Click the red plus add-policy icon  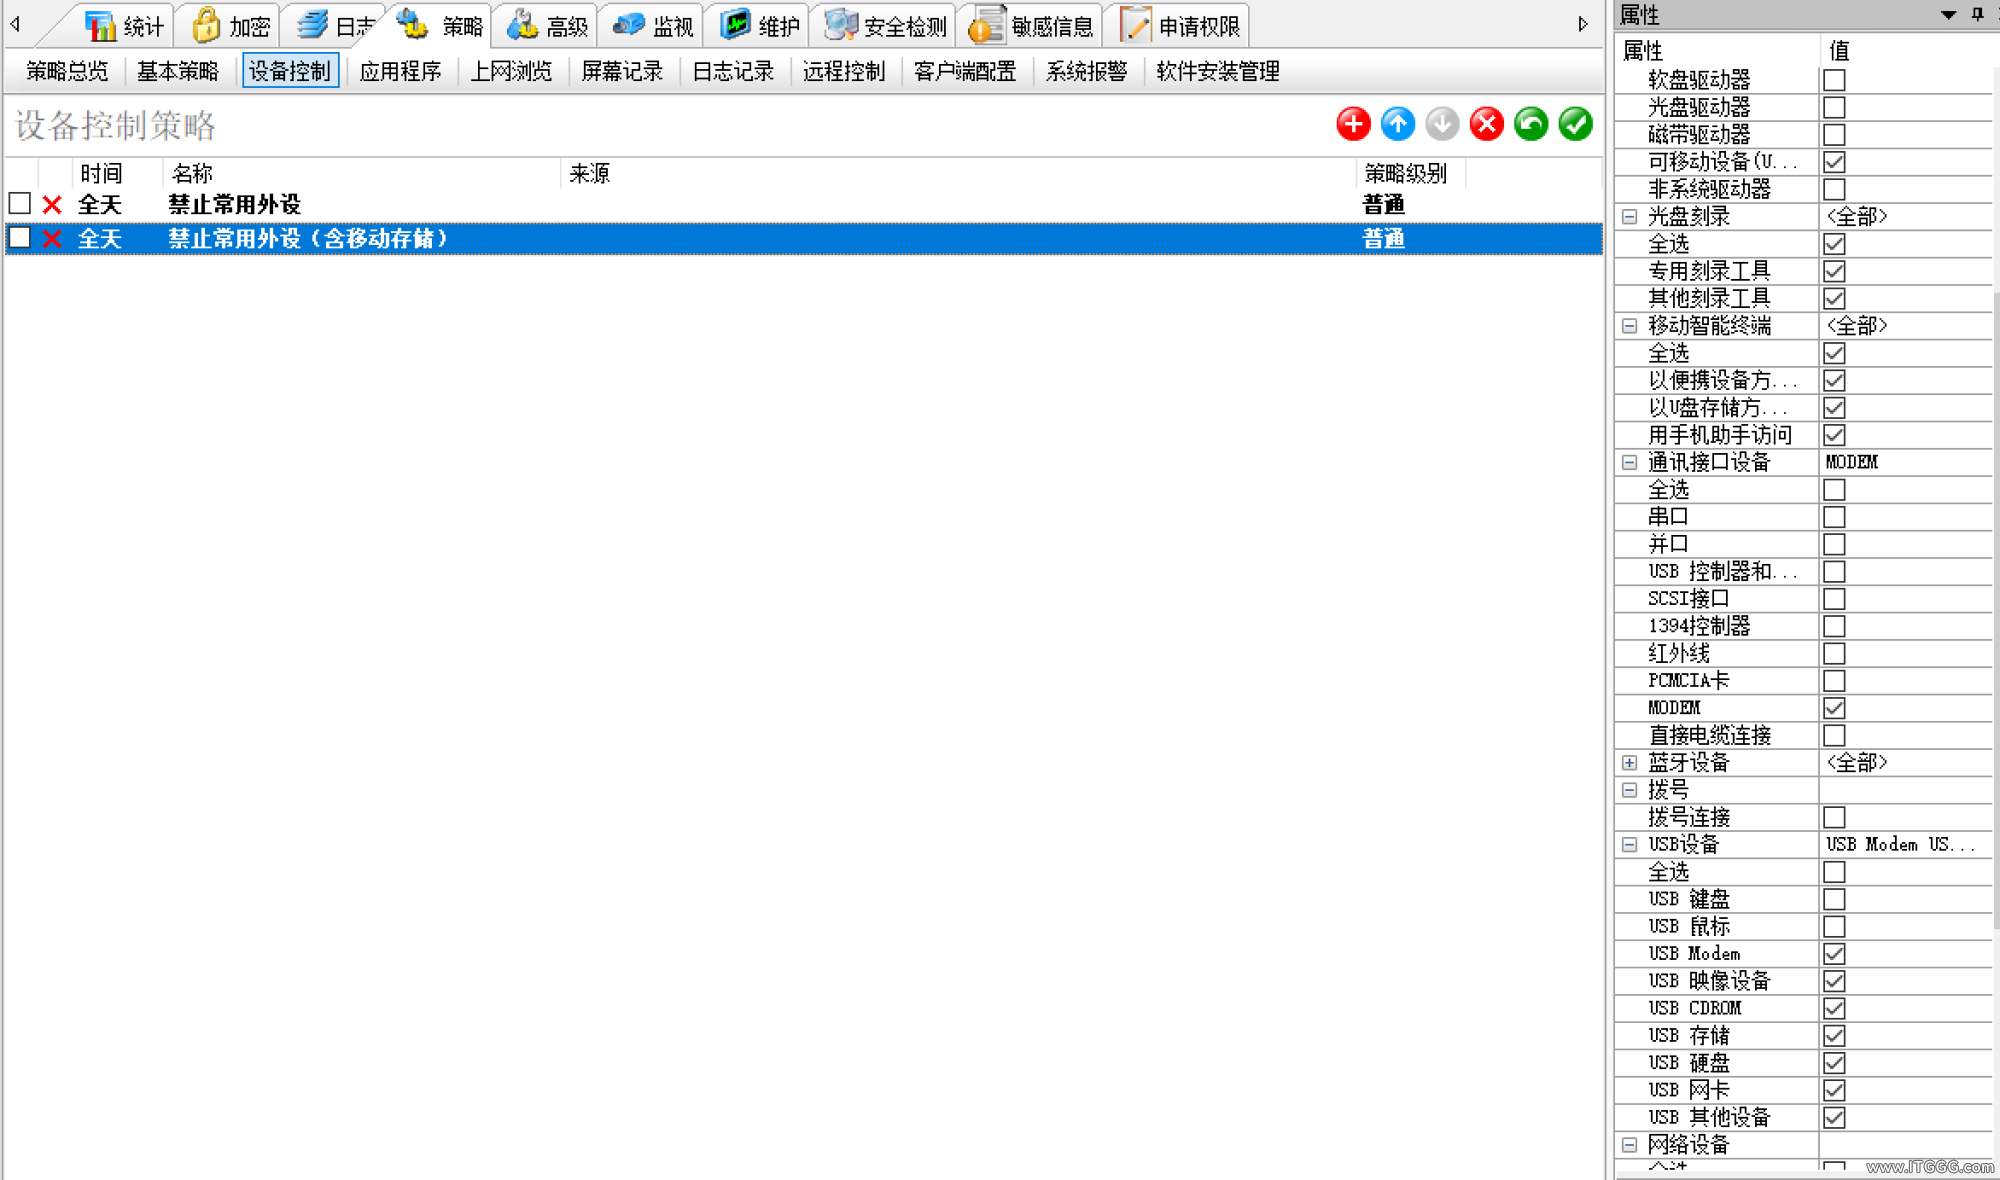coord(1353,124)
